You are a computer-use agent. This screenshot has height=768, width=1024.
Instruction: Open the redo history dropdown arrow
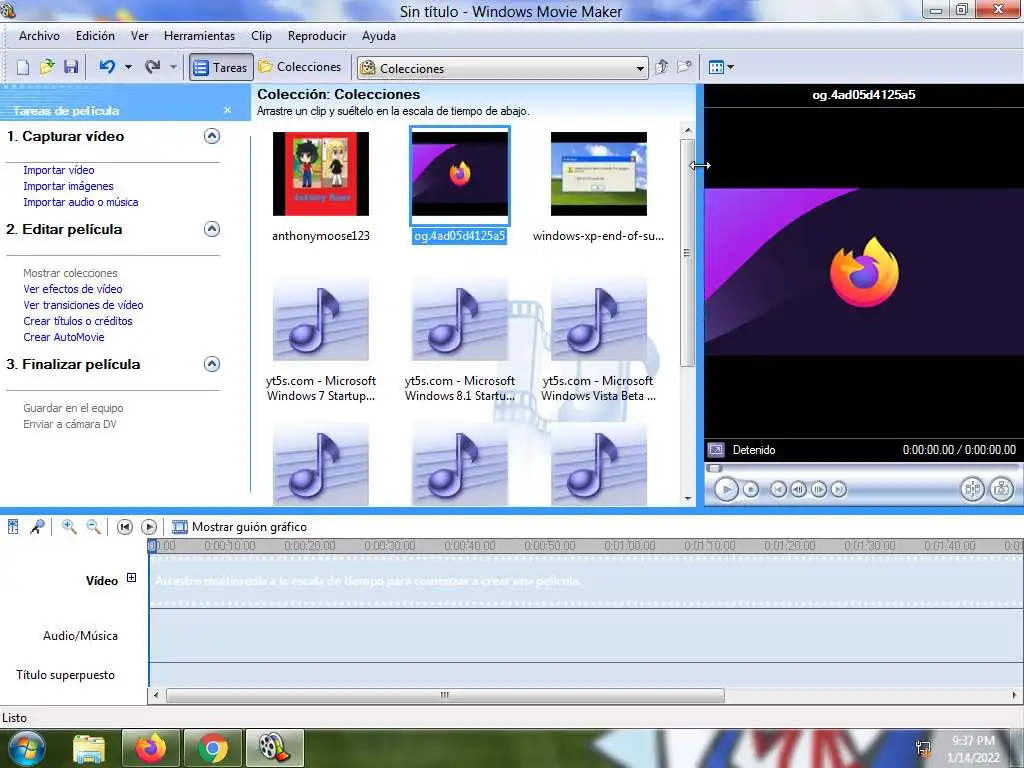pyautogui.click(x=173, y=67)
